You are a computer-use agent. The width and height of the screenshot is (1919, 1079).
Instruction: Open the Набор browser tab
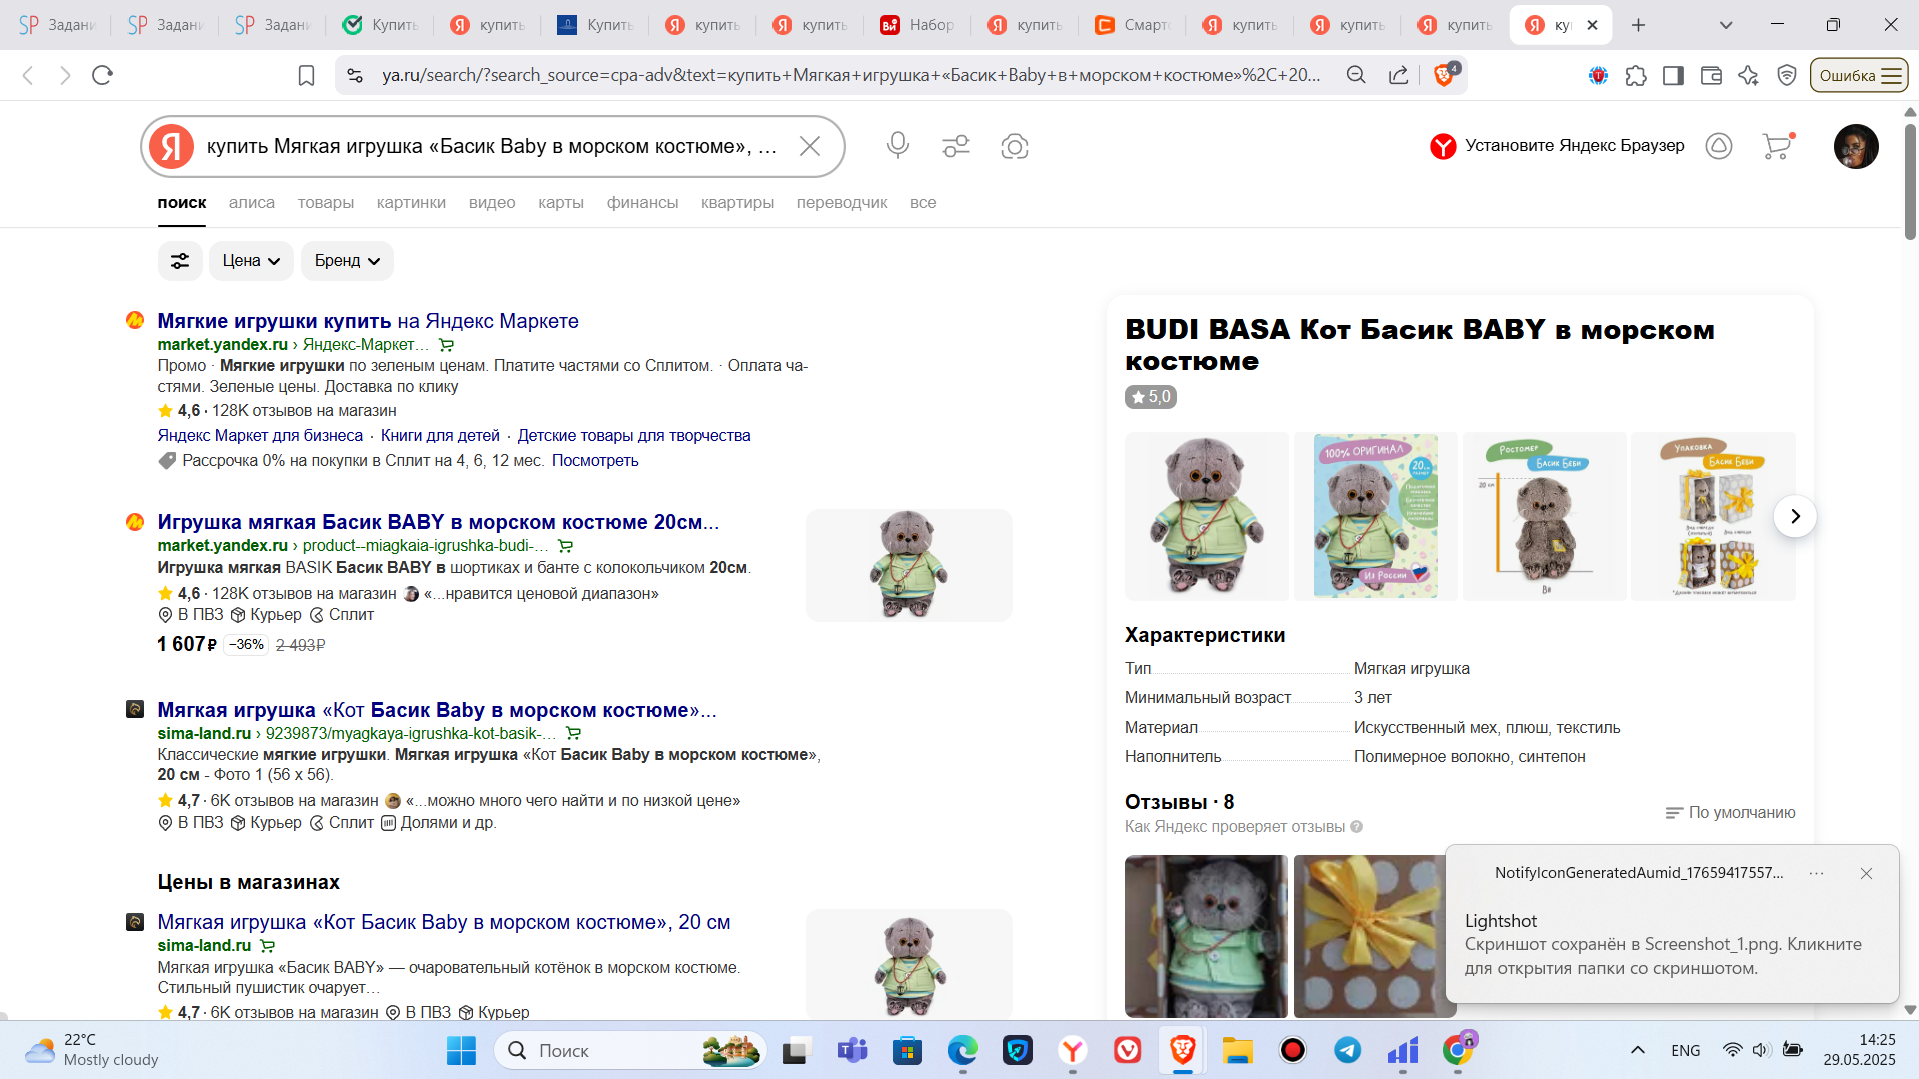click(917, 25)
